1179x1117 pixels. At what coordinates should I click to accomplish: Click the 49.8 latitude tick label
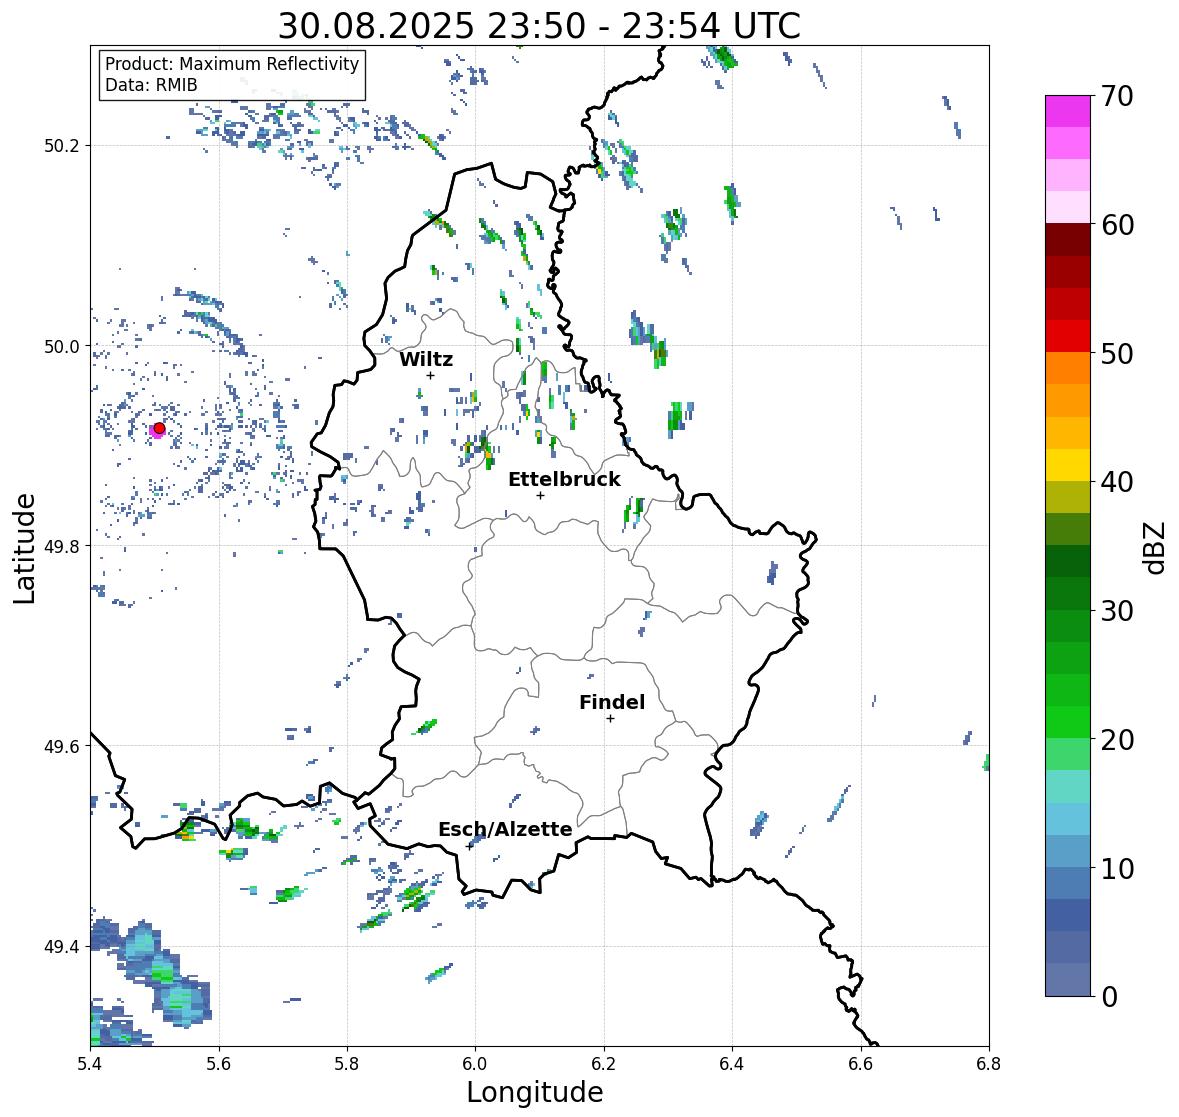pyautogui.click(x=62, y=546)
